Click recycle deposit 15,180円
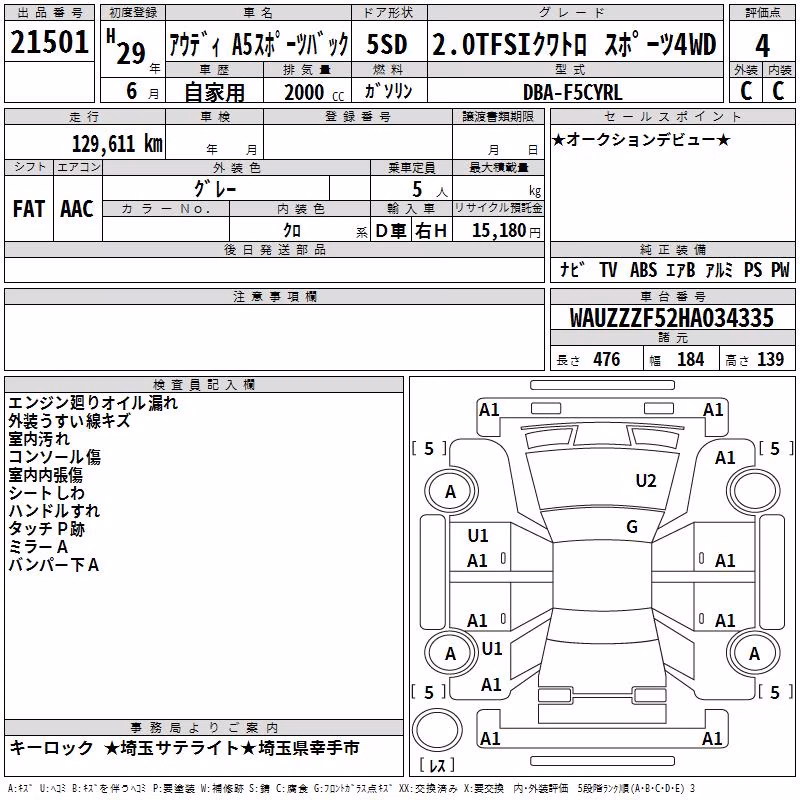 506,231
